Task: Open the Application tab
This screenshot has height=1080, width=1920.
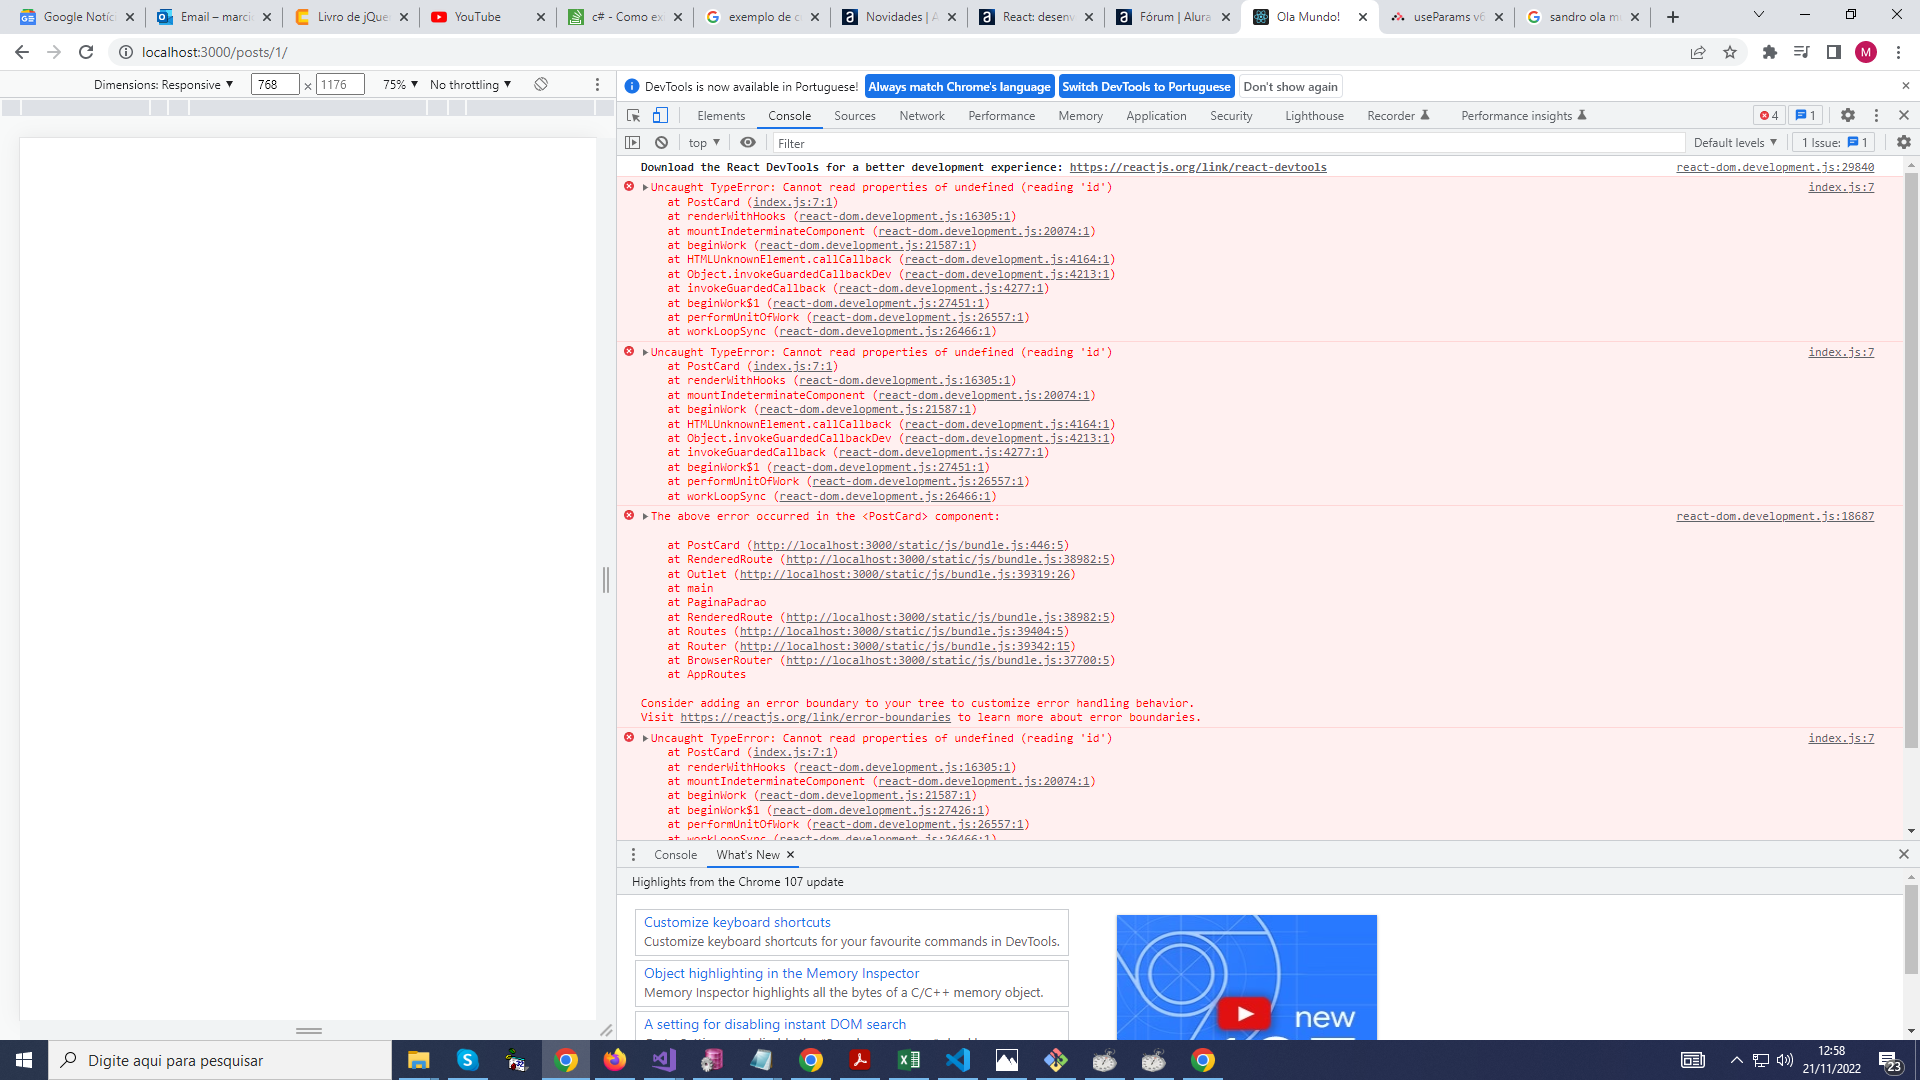Action: [1156, 116]
